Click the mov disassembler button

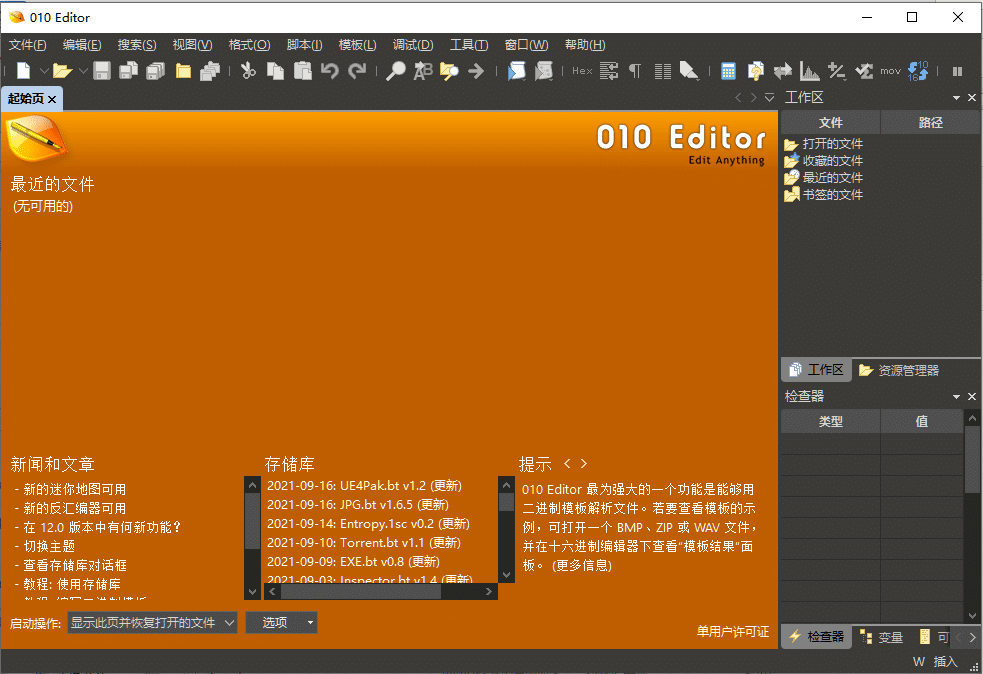pyautogui.click(x=890, y=71)
